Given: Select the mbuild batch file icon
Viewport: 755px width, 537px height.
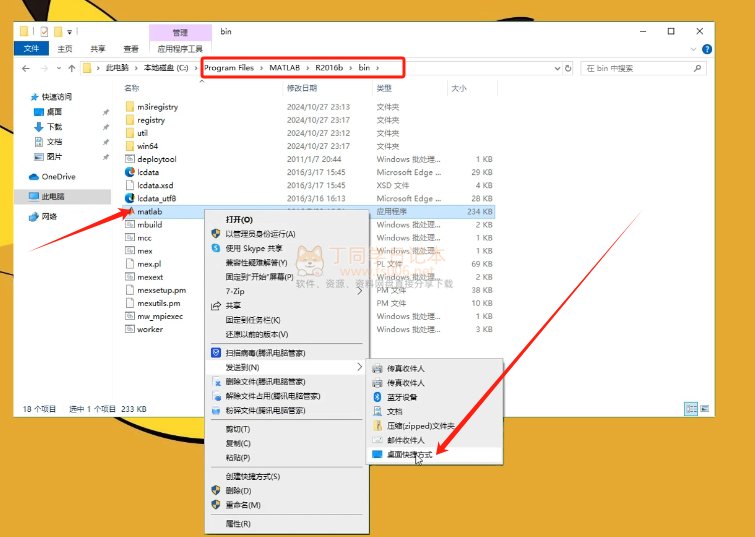Looking at the screenshot, I should (x=130, y=224).
